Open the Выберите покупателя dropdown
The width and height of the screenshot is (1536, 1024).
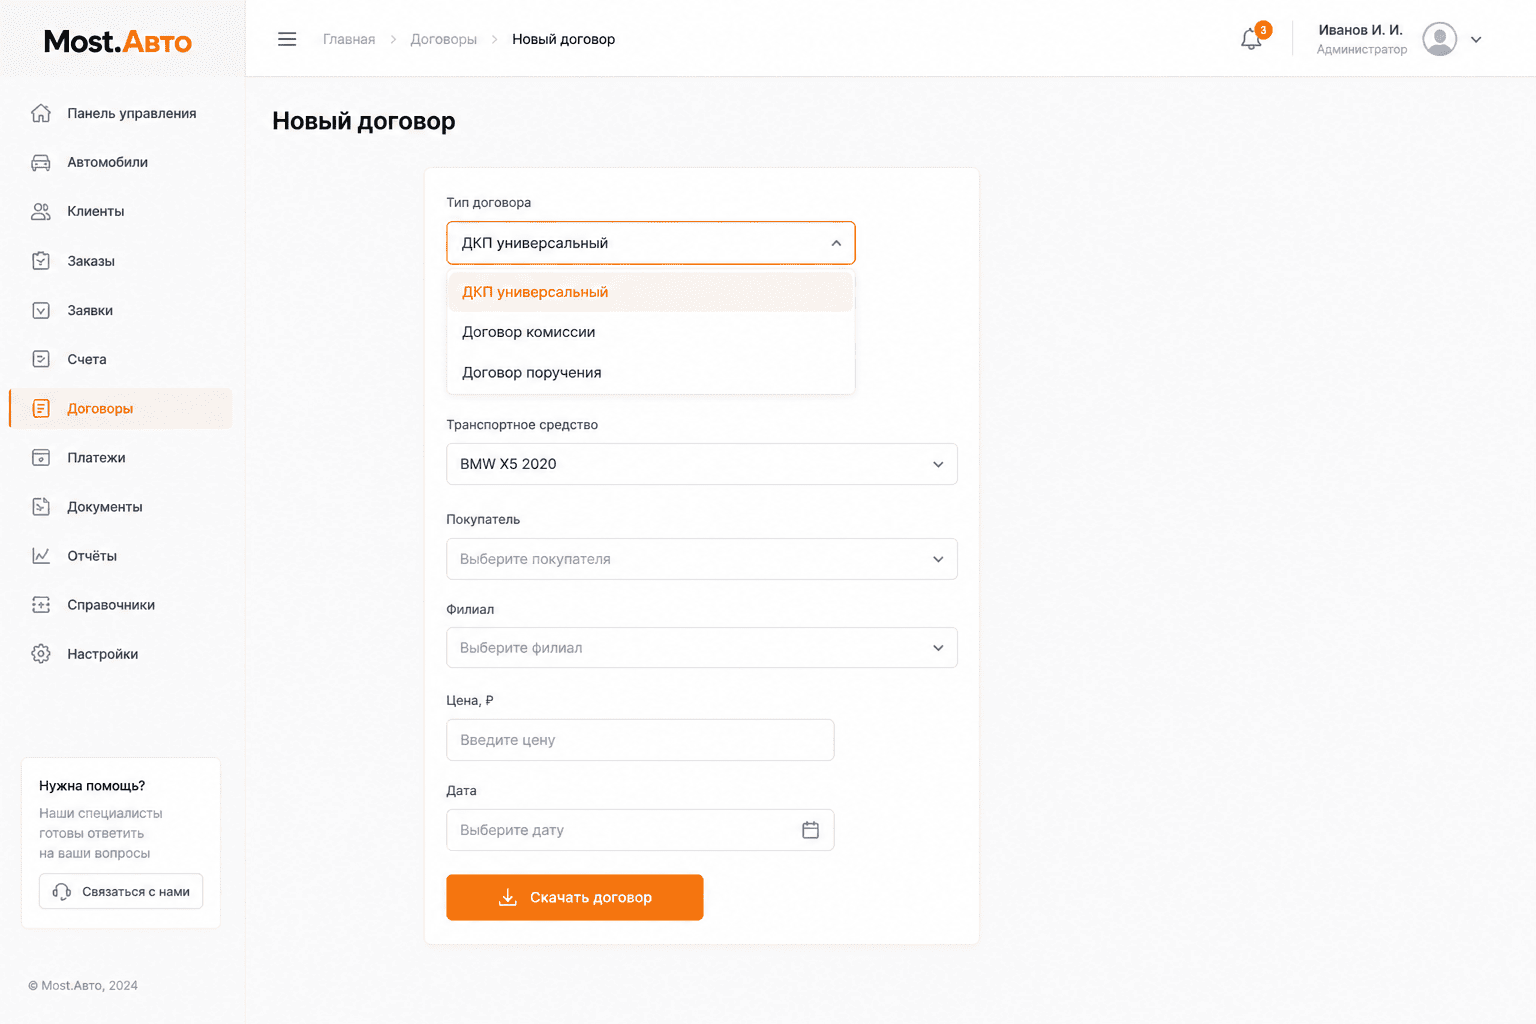[702, 559]
